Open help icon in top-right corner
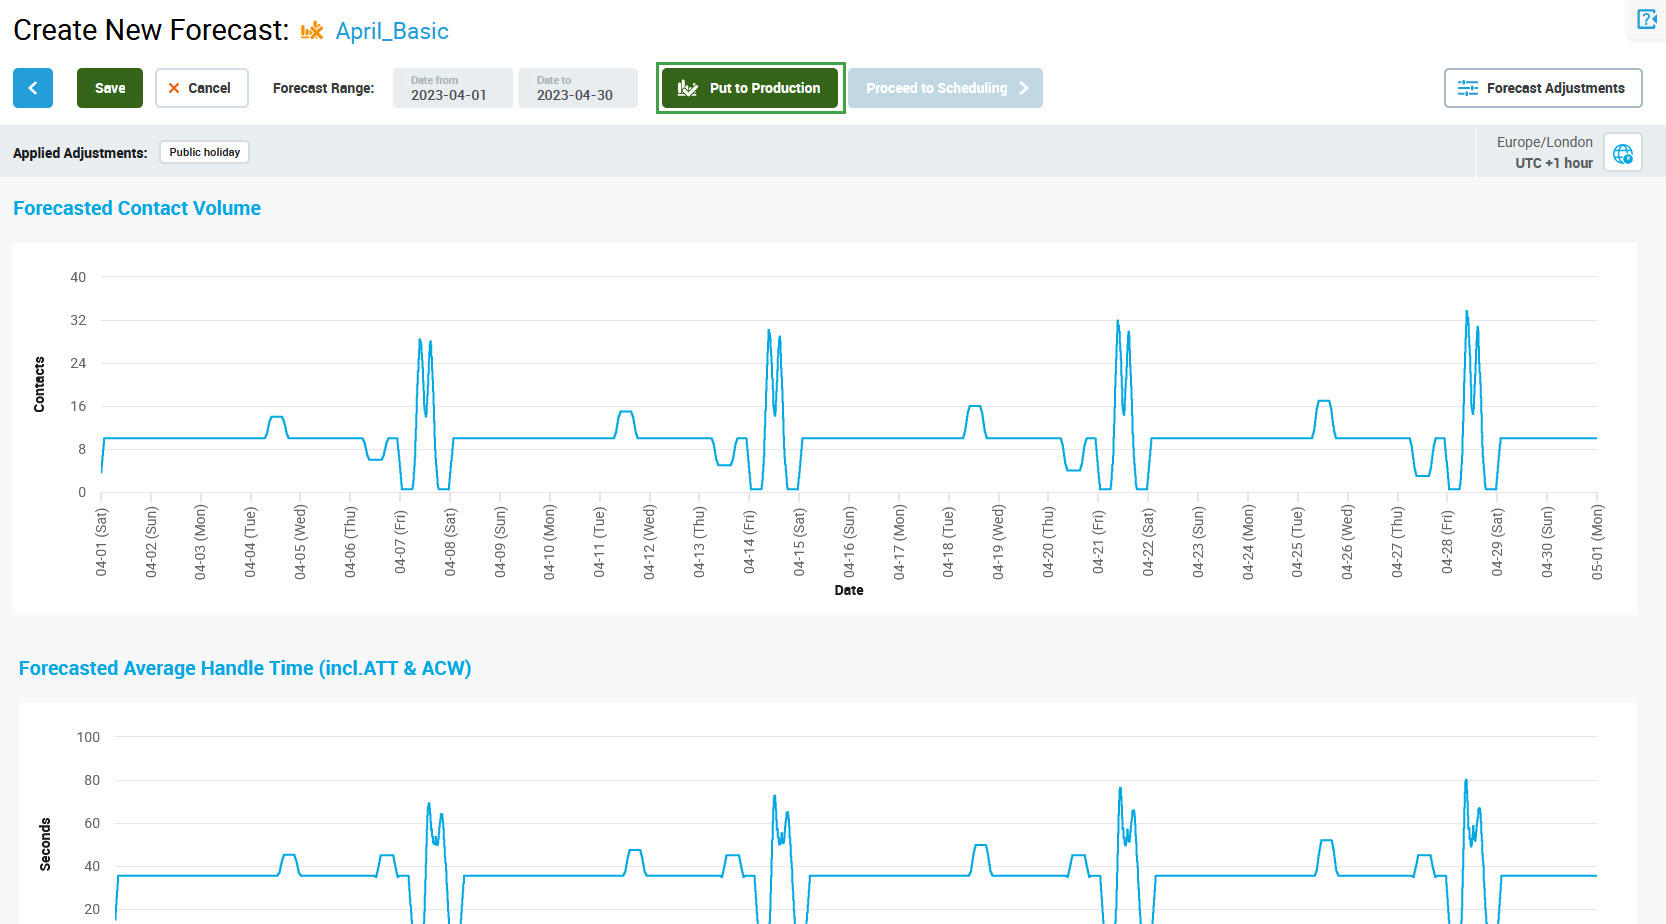Viewport: 1666px width, 924px height. pyautogui.click(x=1646, y=19)
